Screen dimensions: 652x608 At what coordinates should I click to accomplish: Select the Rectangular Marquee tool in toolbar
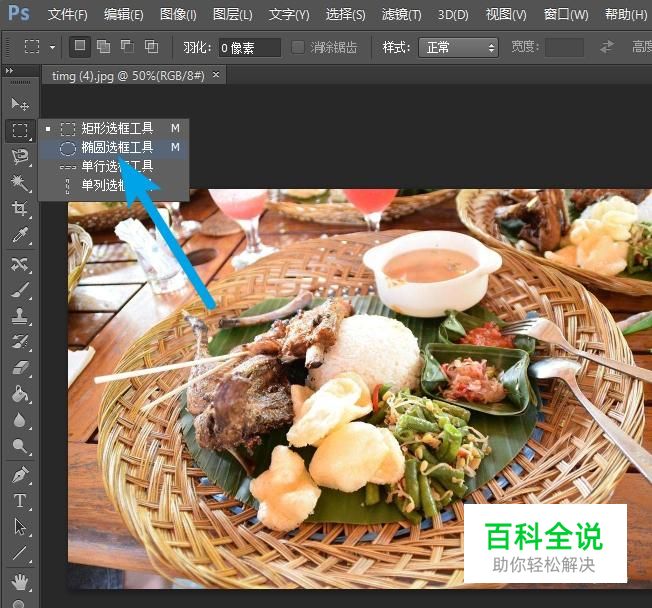point(20,131)
